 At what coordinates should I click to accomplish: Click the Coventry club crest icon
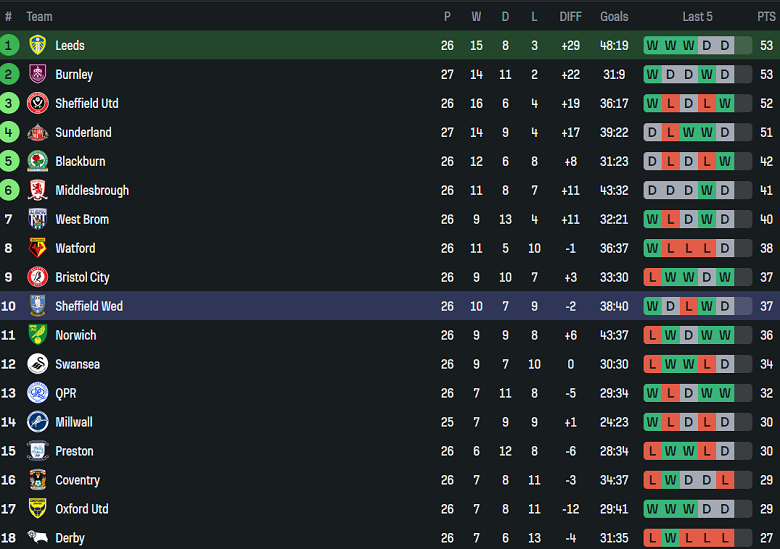point(37,480)
